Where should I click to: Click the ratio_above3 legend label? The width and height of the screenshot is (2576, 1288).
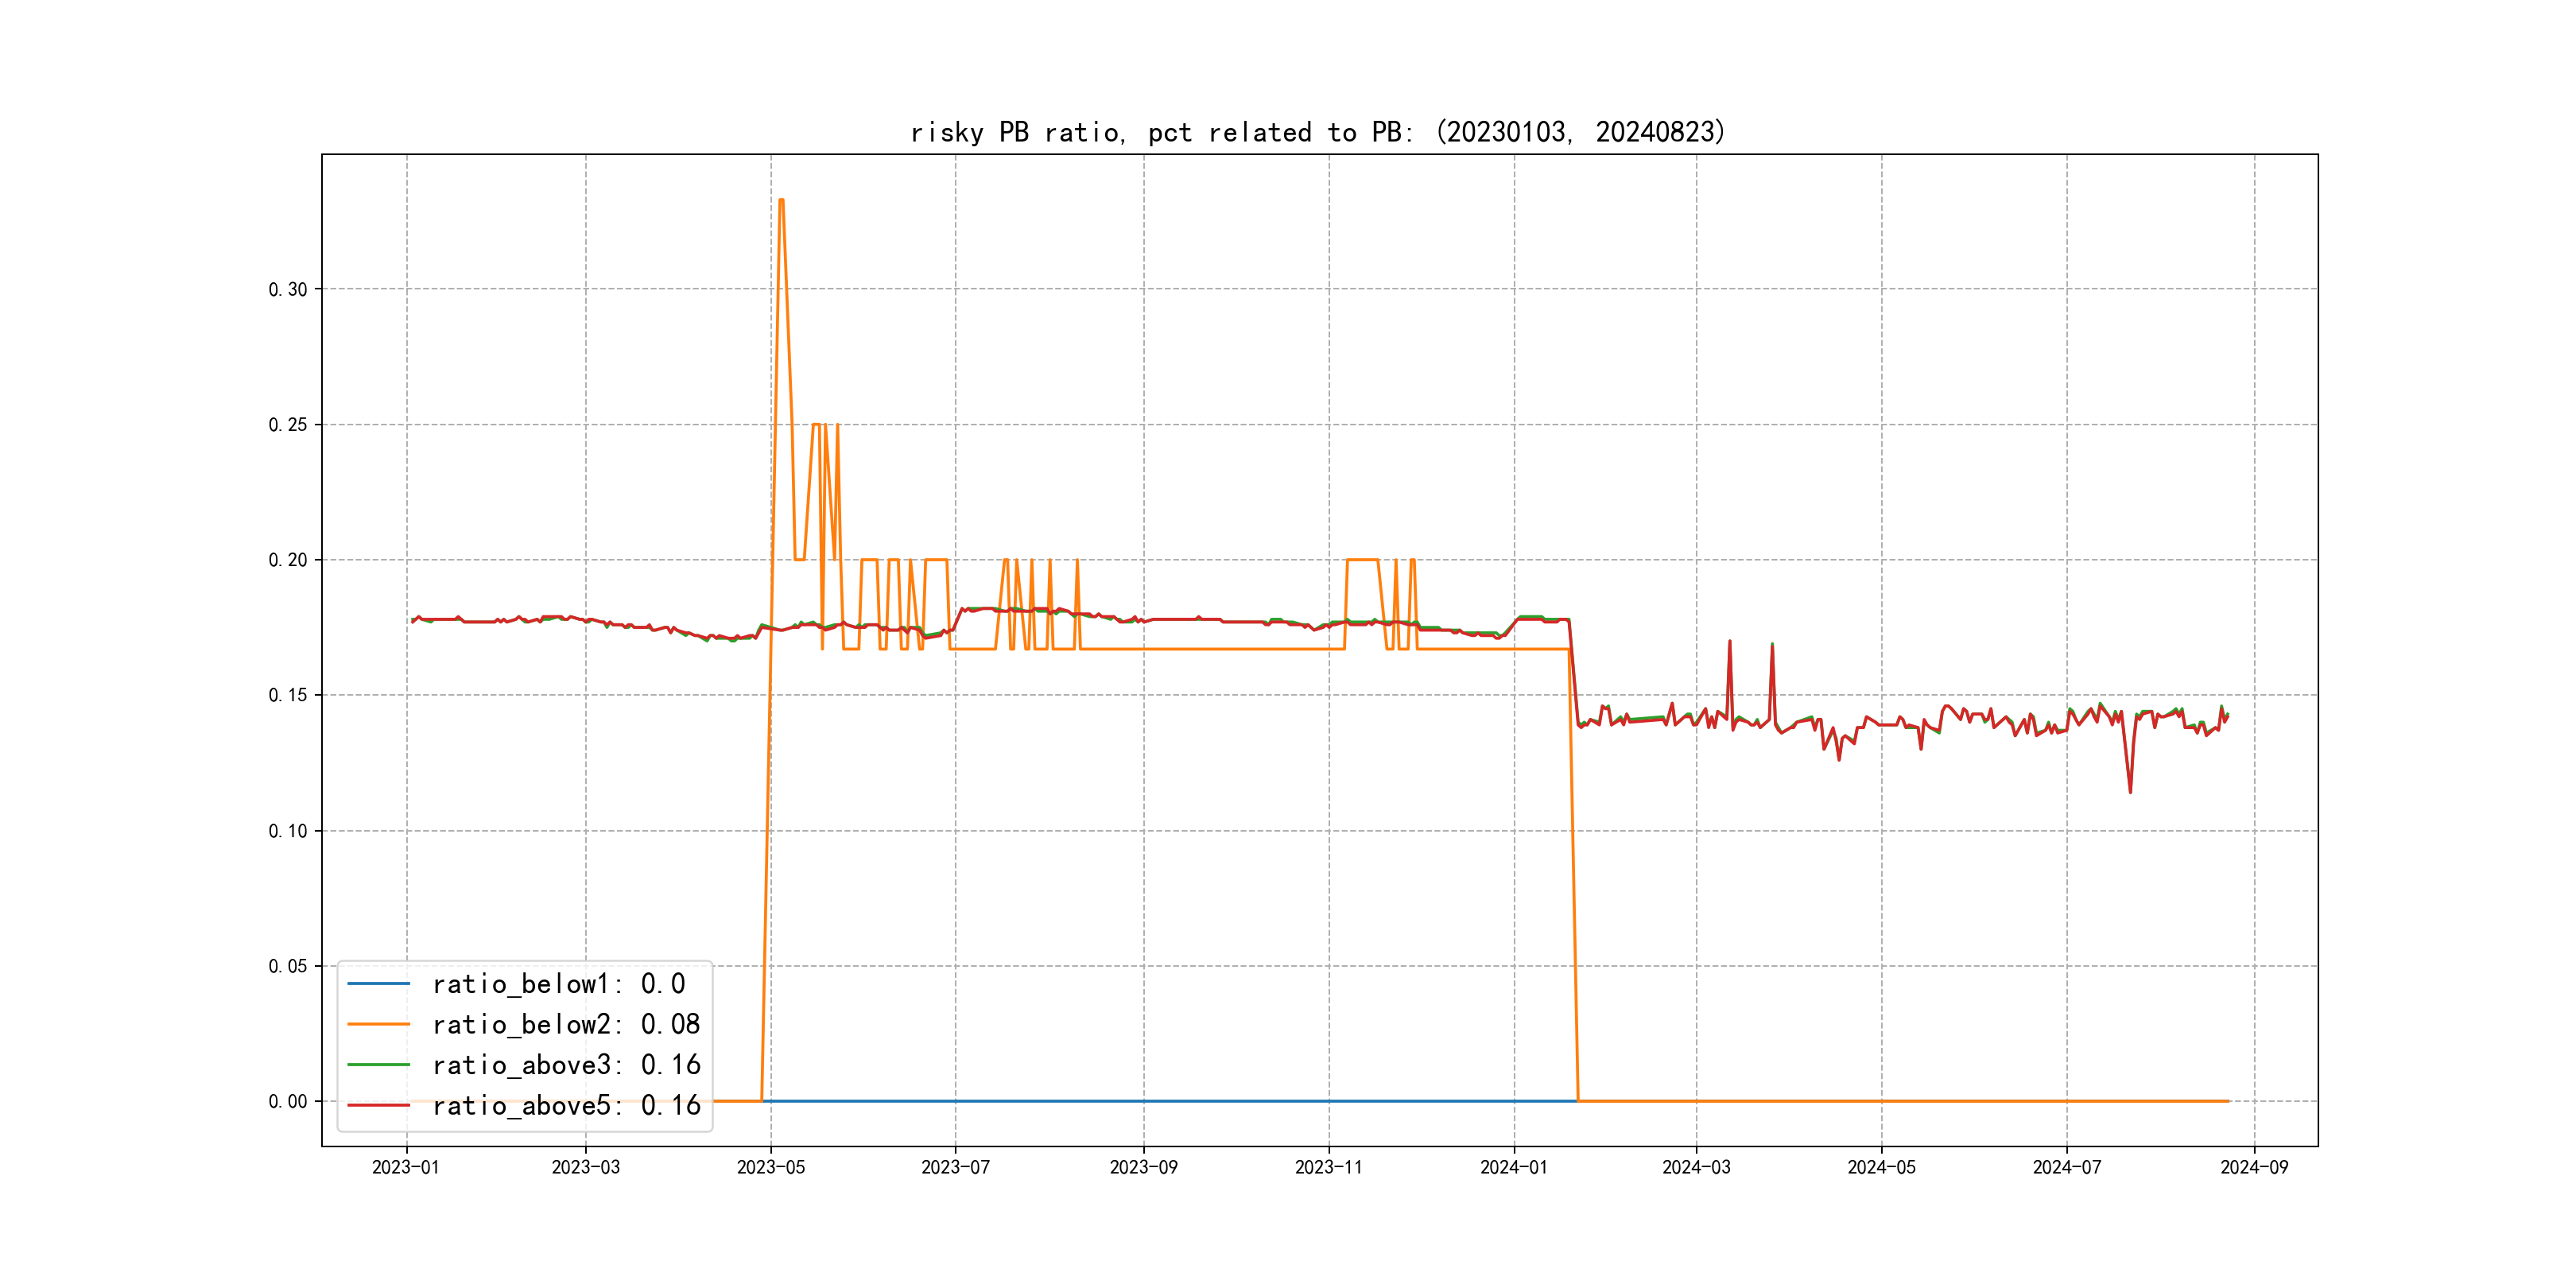[x=565, y=1065]
